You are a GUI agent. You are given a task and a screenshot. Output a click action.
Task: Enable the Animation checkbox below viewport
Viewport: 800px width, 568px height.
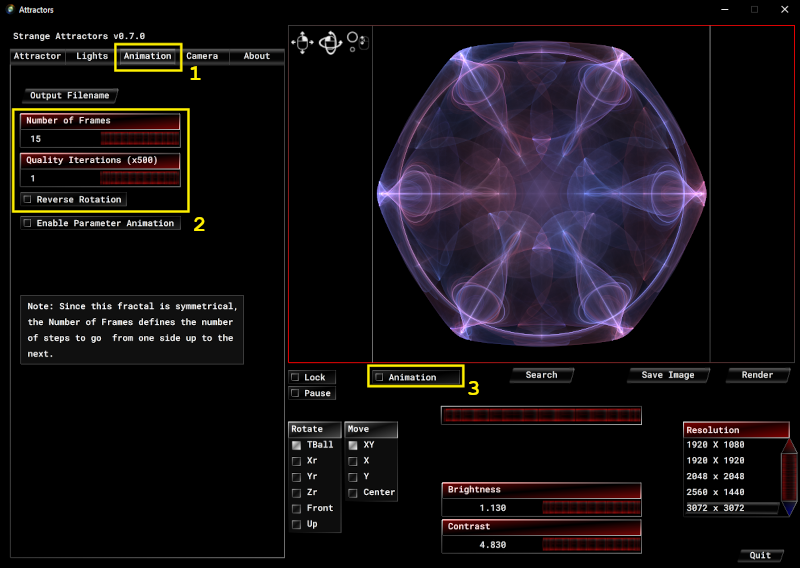coord(379,377)
